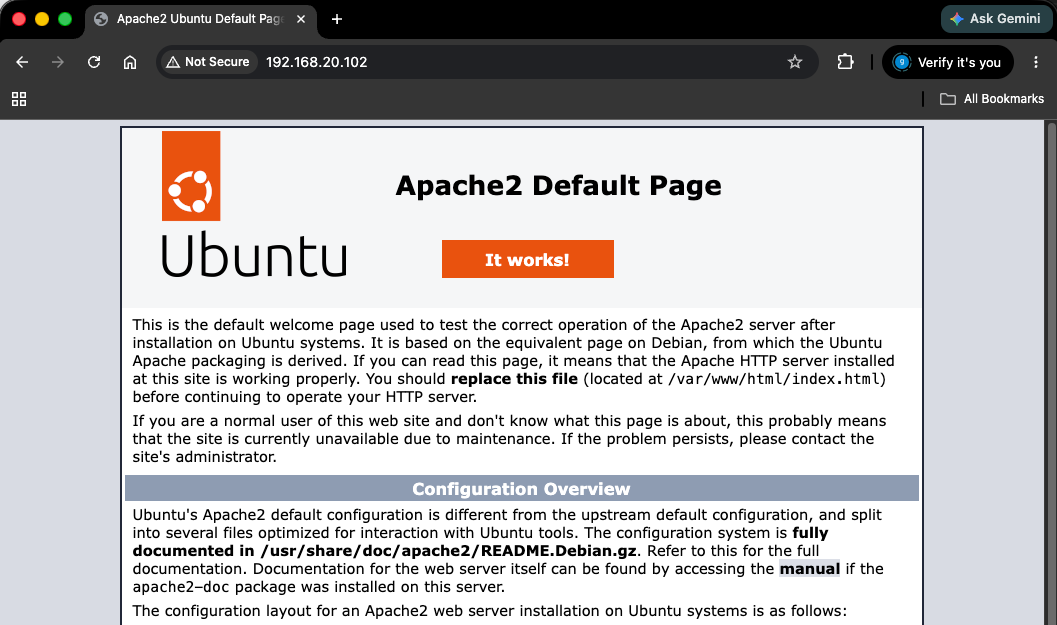Viewport: 1057px width, 625px height.
Task: Click the /var/www/html/index.html path text
Action: [x=774, y=379]
